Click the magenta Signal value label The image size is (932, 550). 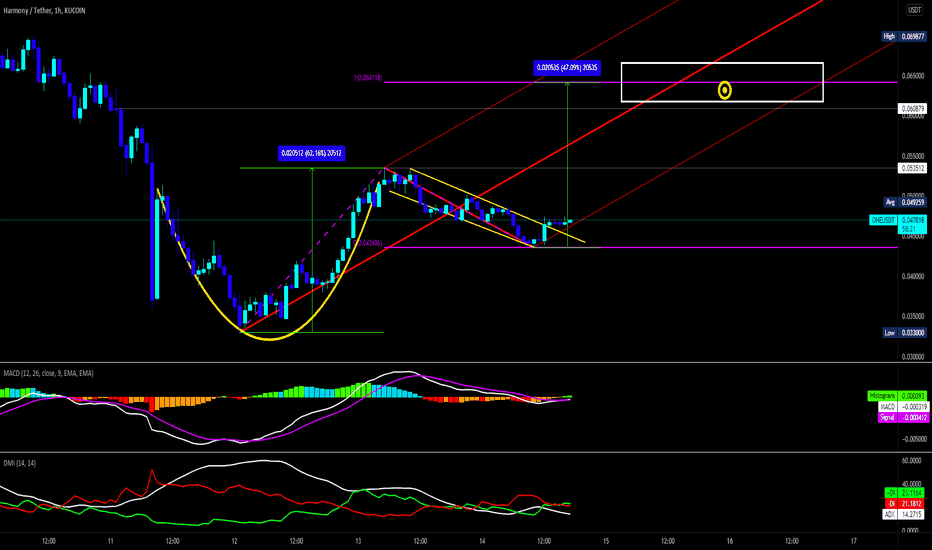[x=902, y=417]
